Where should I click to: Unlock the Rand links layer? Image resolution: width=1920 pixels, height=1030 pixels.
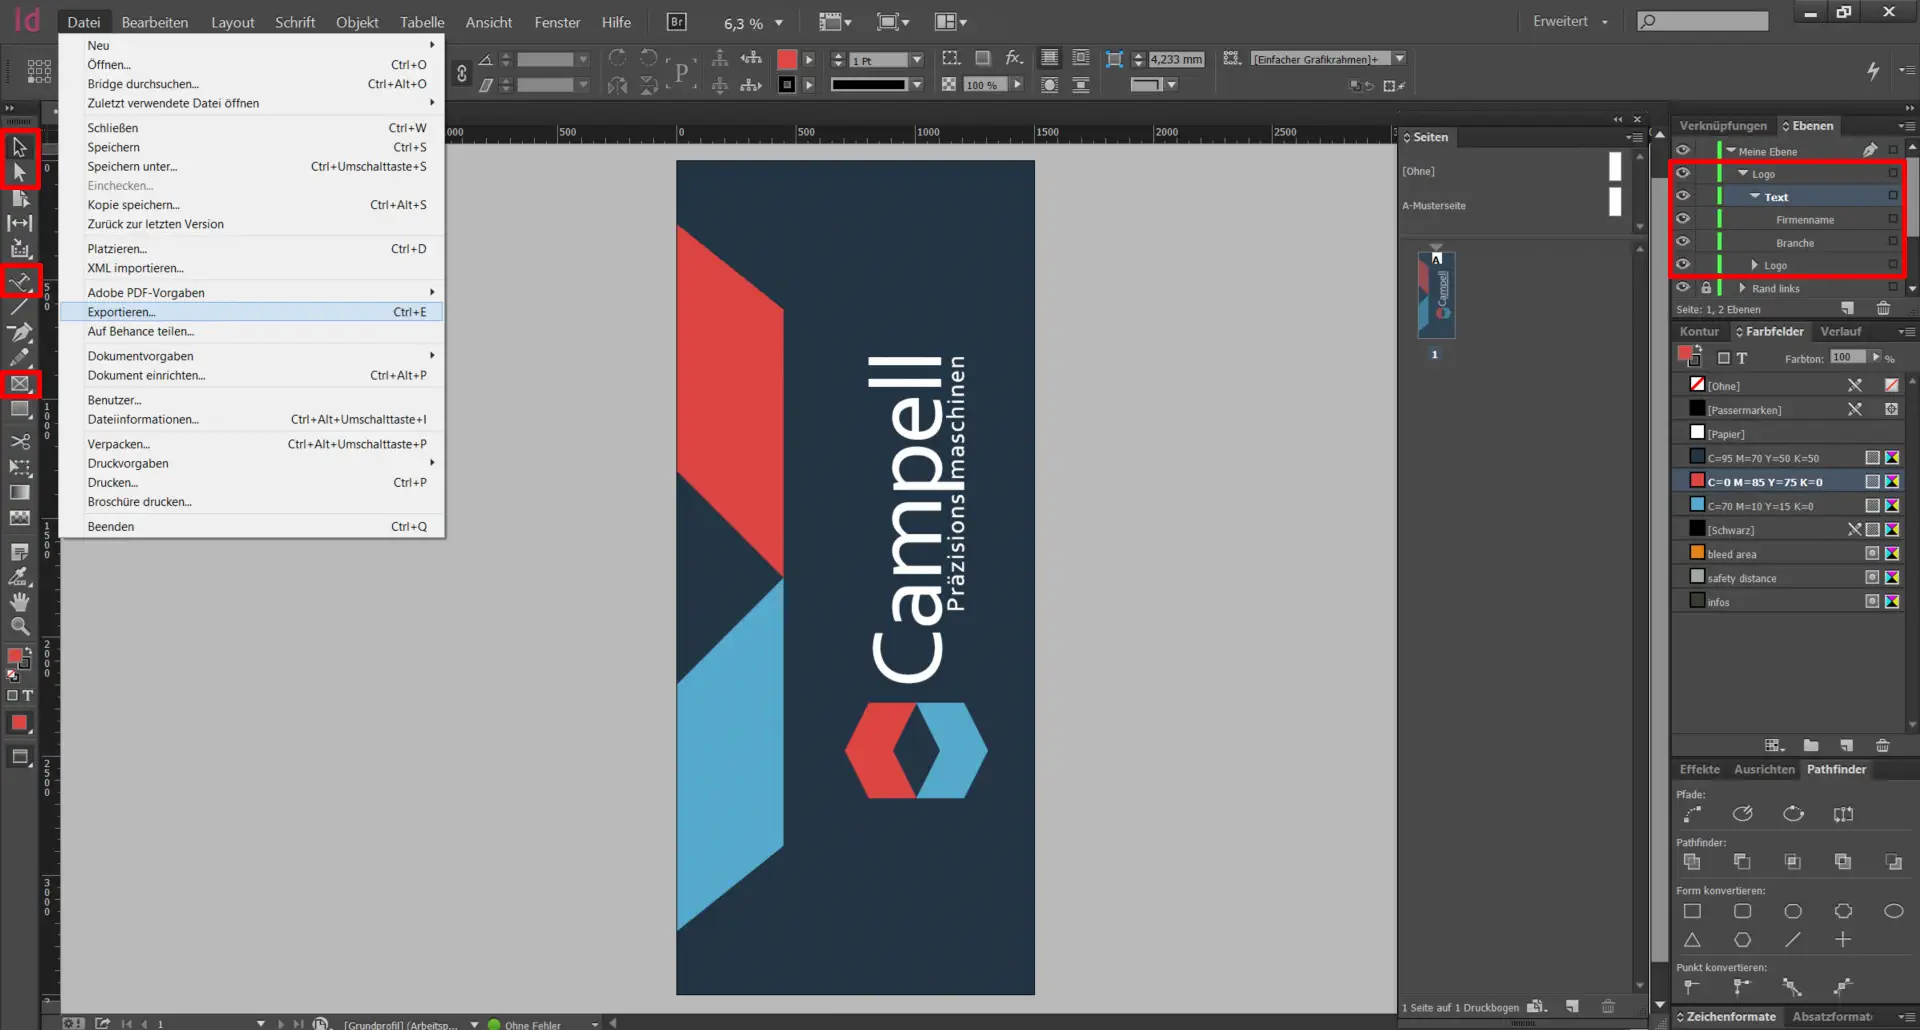click(x=1706, y=288)
